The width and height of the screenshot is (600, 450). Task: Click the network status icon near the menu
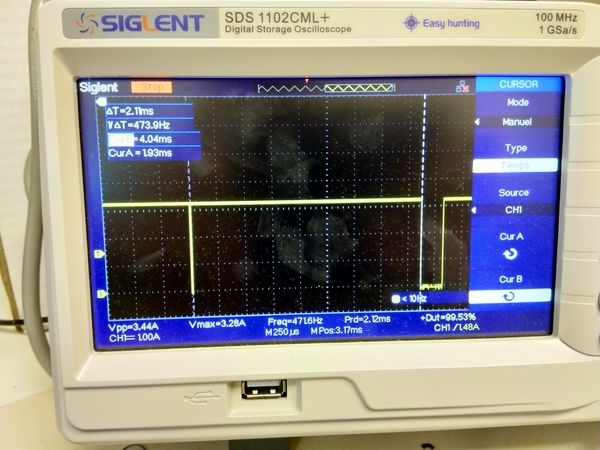pos(461,88)
